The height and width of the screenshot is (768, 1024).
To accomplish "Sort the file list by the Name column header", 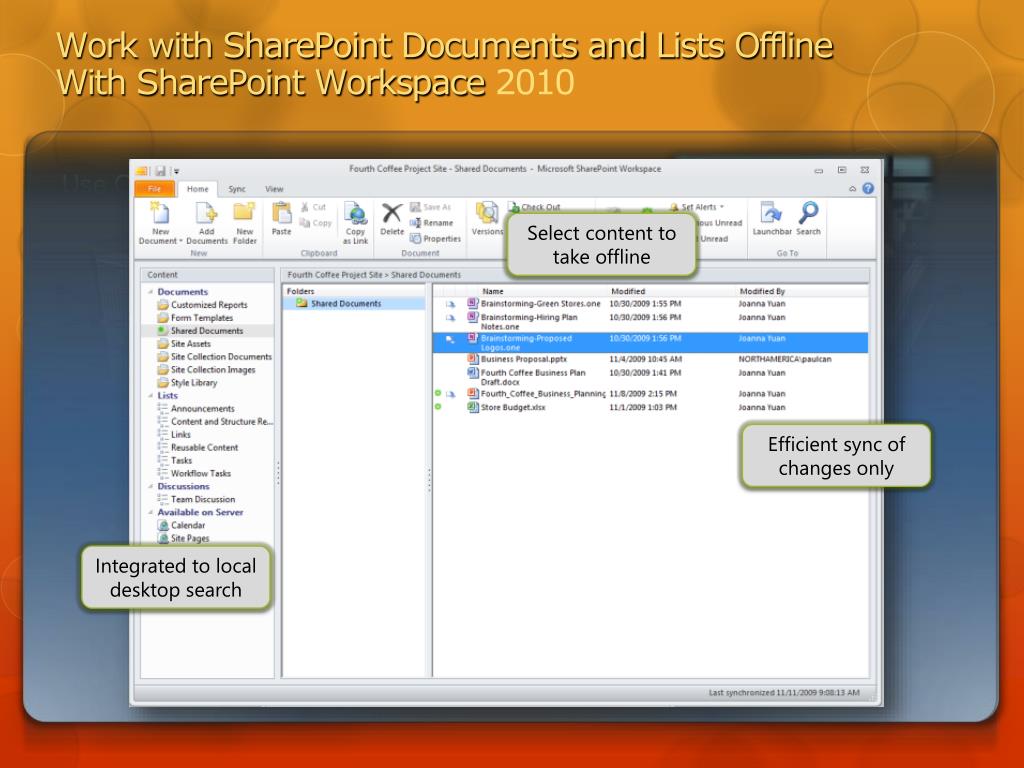I will [x=492, y=291].
